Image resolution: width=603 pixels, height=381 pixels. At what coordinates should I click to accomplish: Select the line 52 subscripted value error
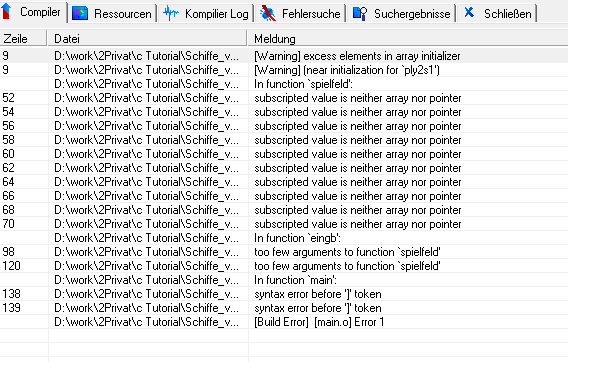coord(284,98)
